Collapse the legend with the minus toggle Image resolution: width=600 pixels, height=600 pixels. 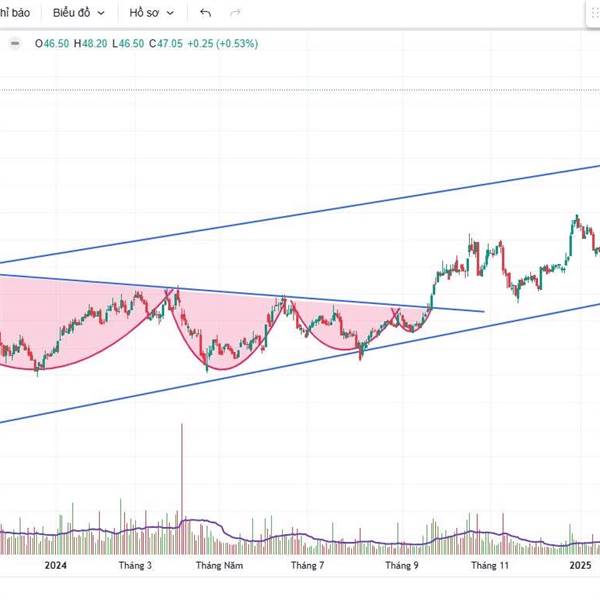pyautogui.click(x=15, y=44)
